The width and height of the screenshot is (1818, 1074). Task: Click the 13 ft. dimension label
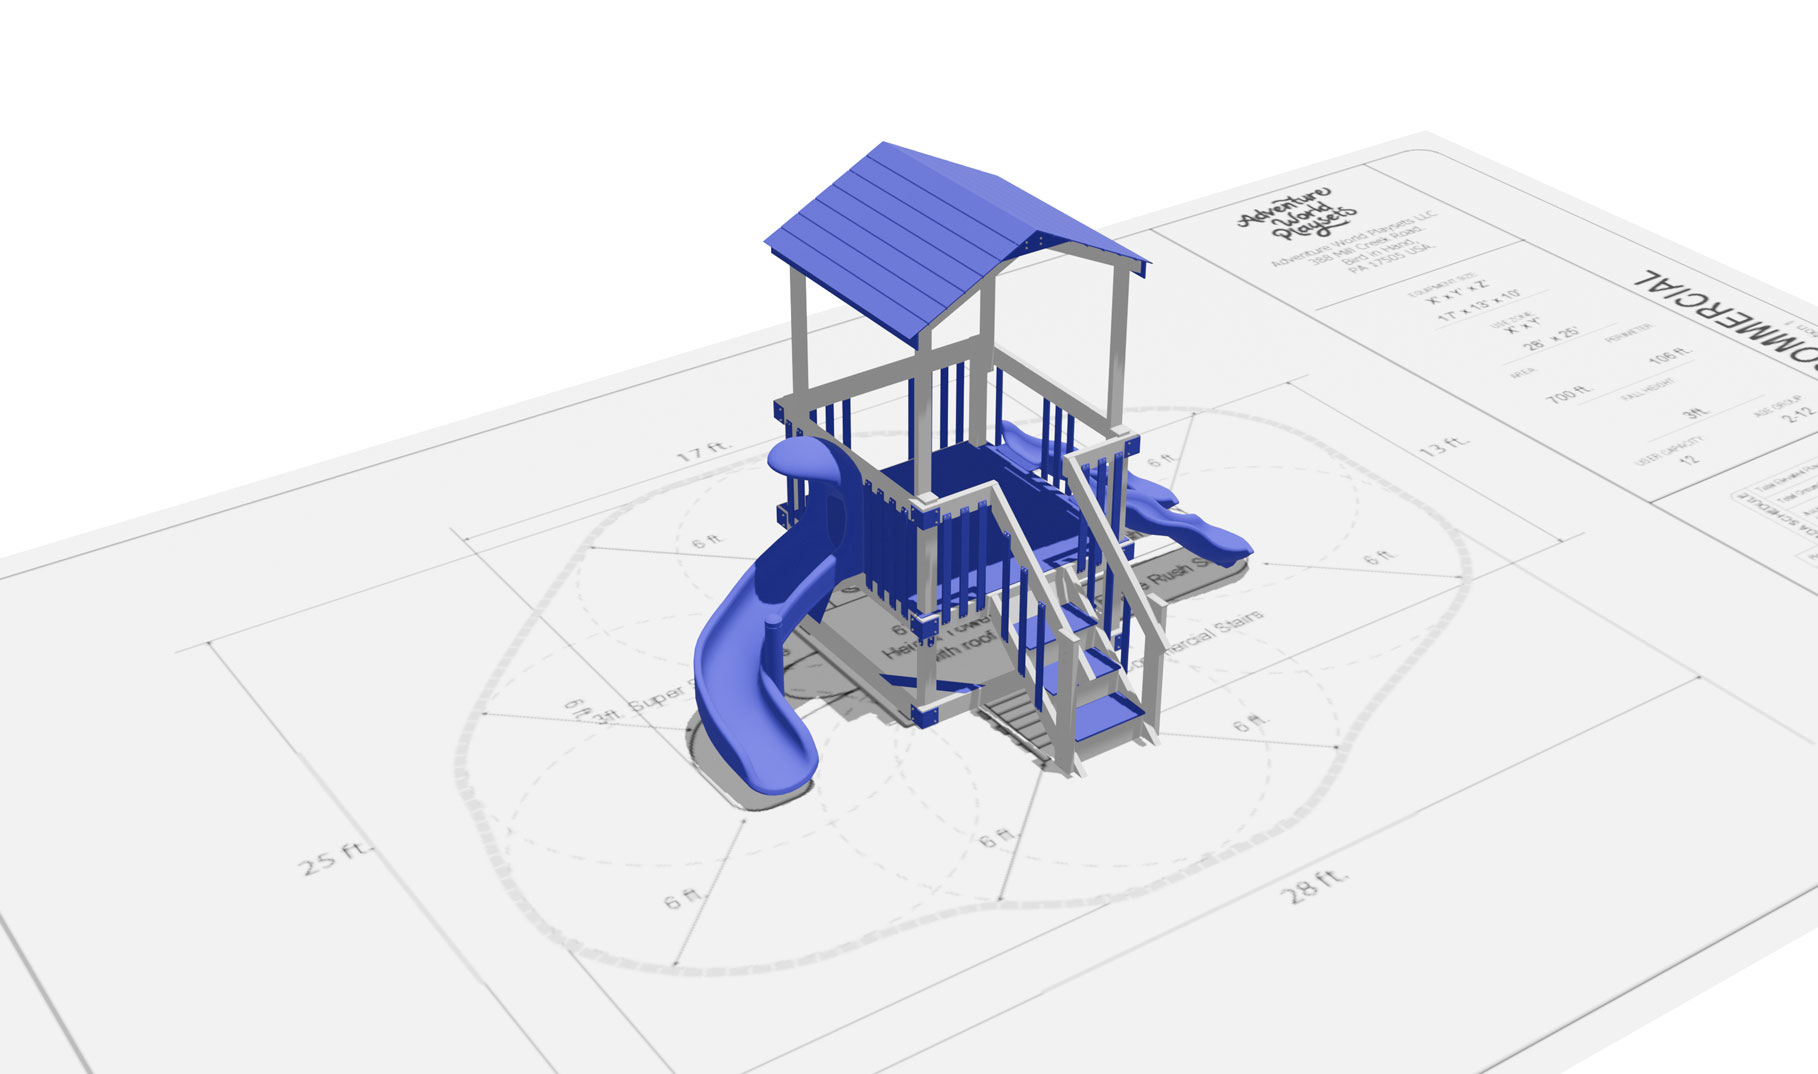1445,446
